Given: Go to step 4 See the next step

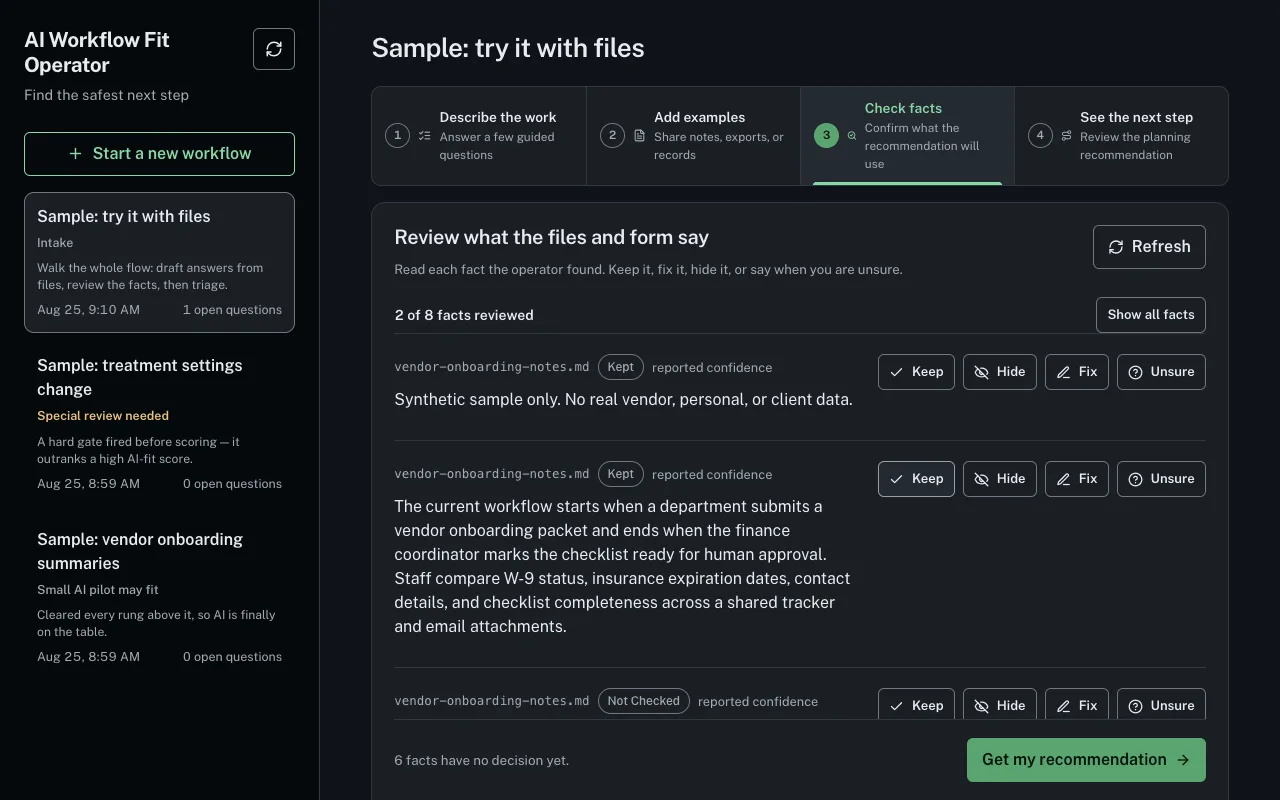Looking at the screenshot, I should (1121, 136).
